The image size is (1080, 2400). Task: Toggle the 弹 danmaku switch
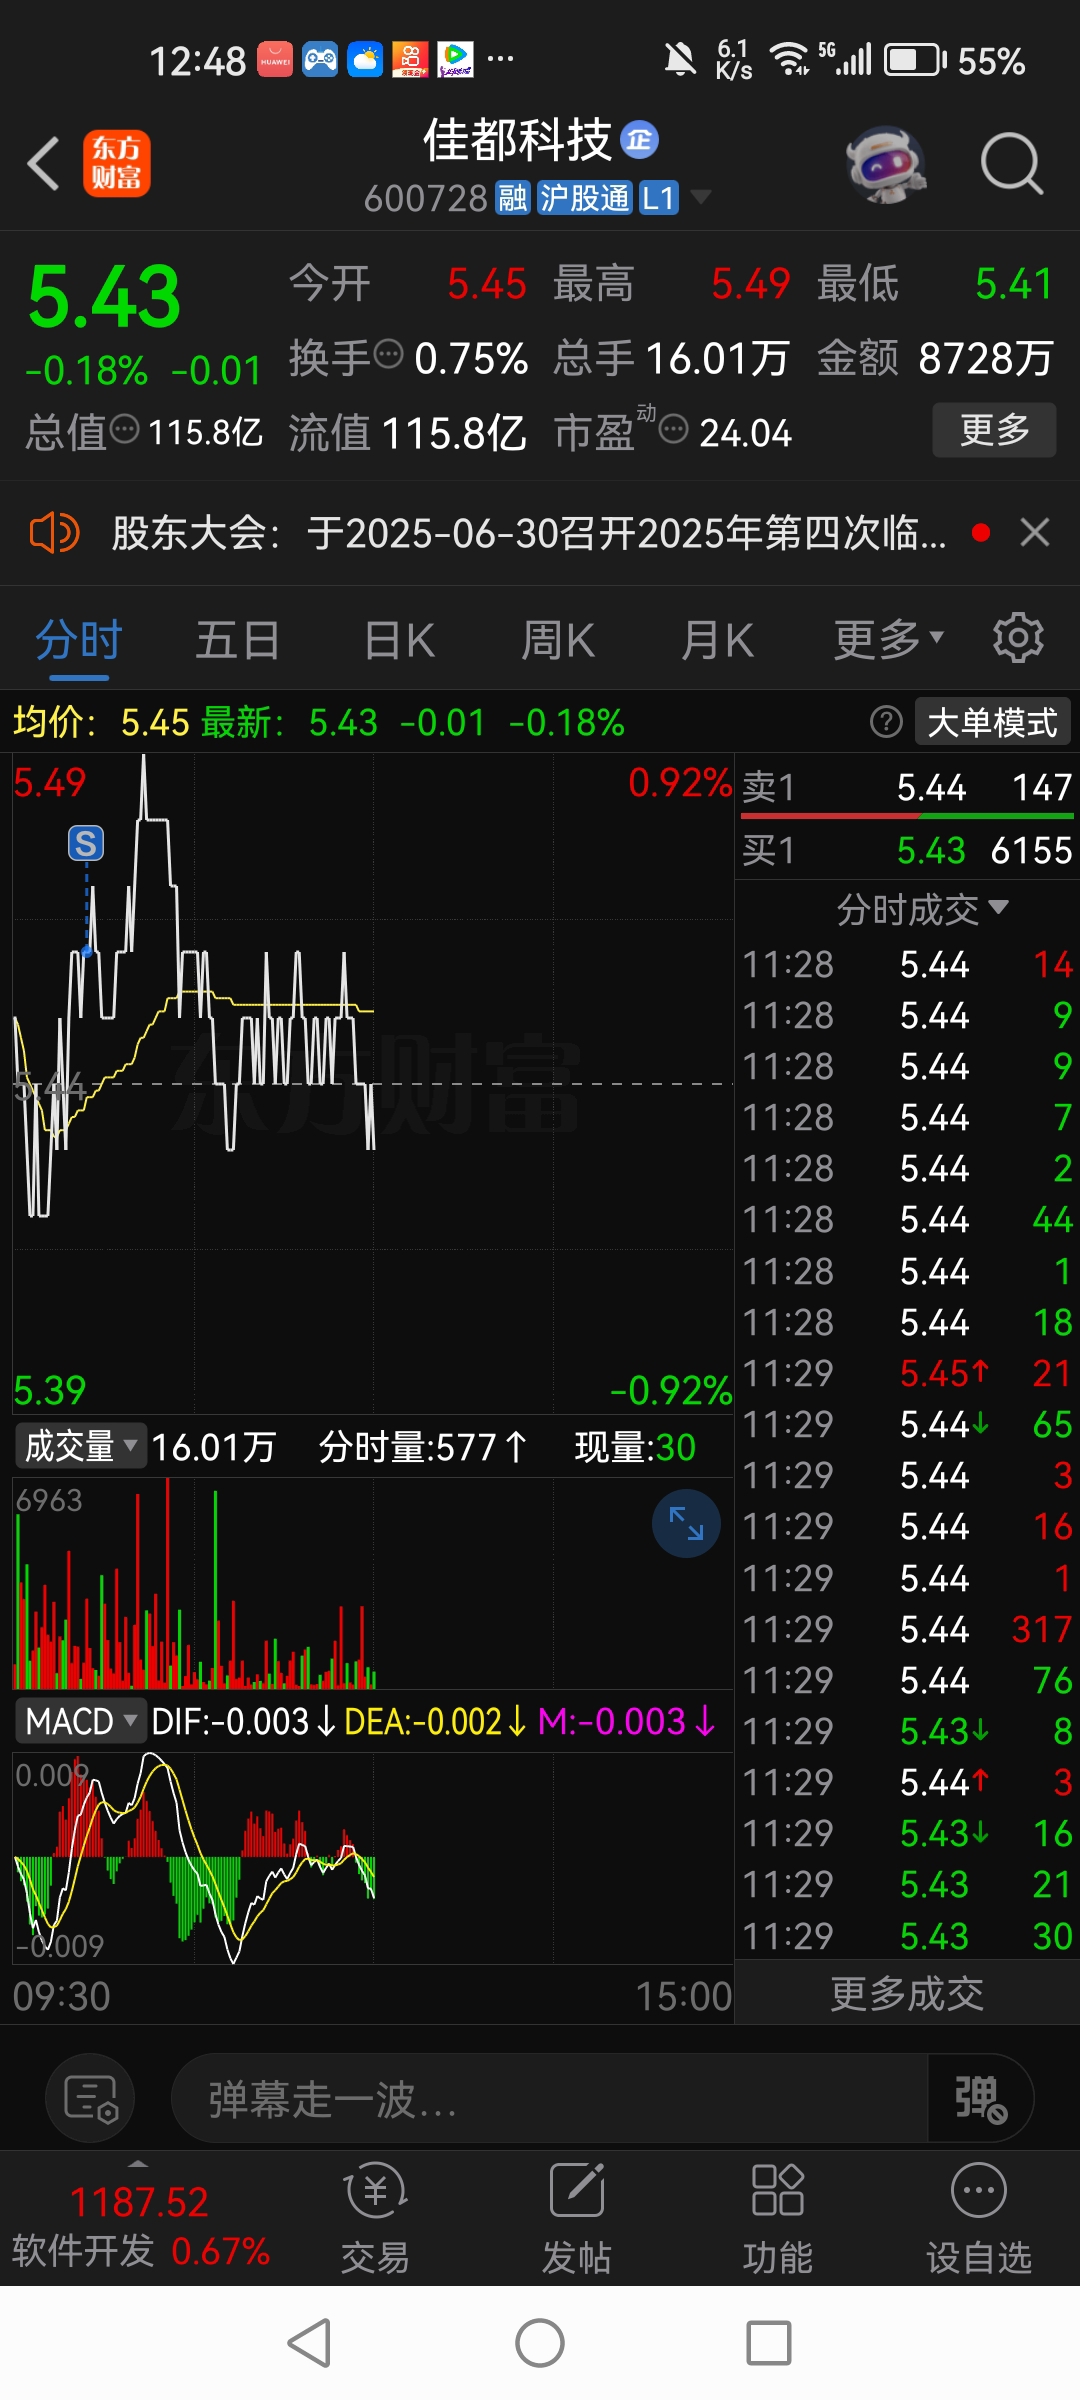[981, 2098]
